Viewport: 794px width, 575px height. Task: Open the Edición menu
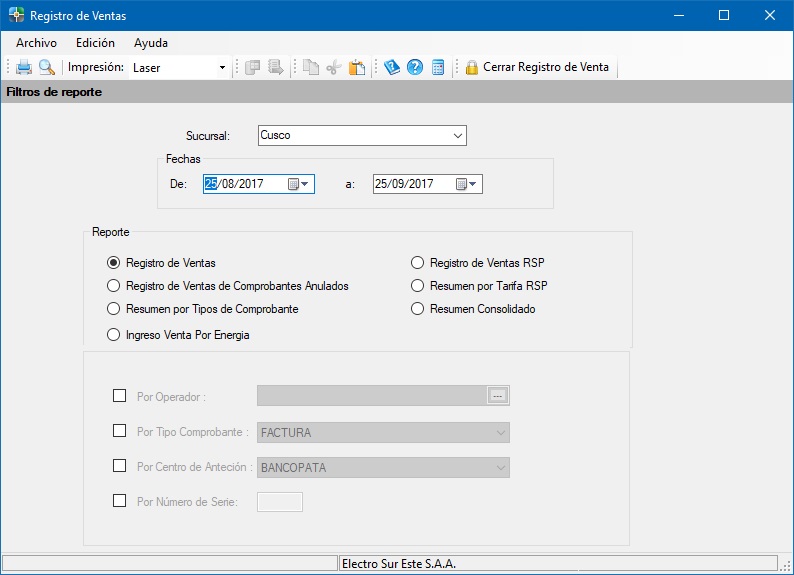coord(95,43)
